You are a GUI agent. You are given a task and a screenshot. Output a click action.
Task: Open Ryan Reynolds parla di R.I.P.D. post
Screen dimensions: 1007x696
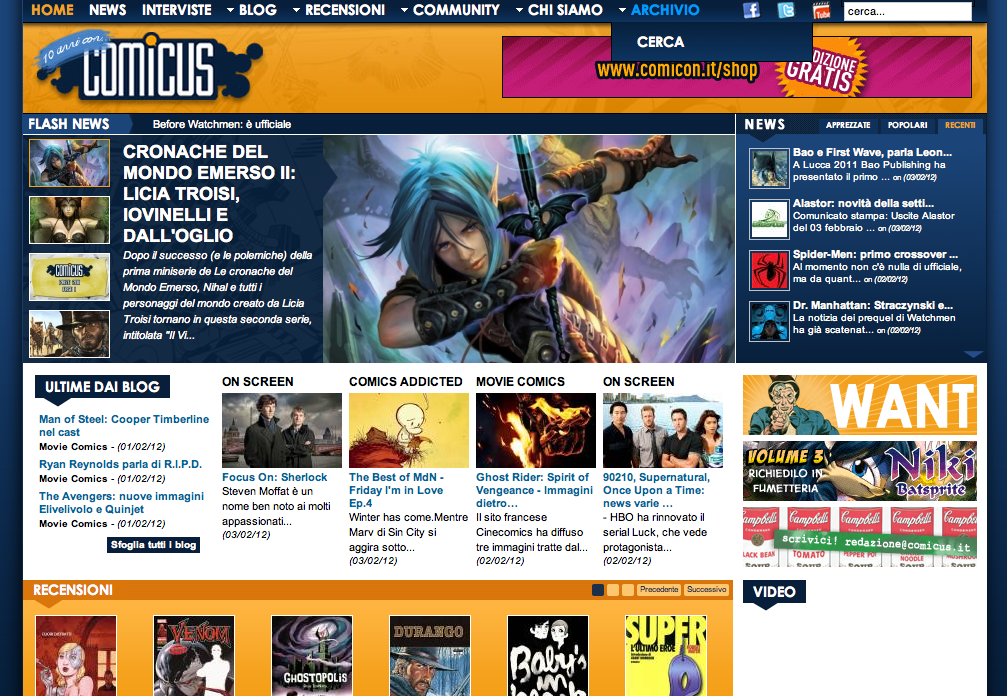coord(121,464)
